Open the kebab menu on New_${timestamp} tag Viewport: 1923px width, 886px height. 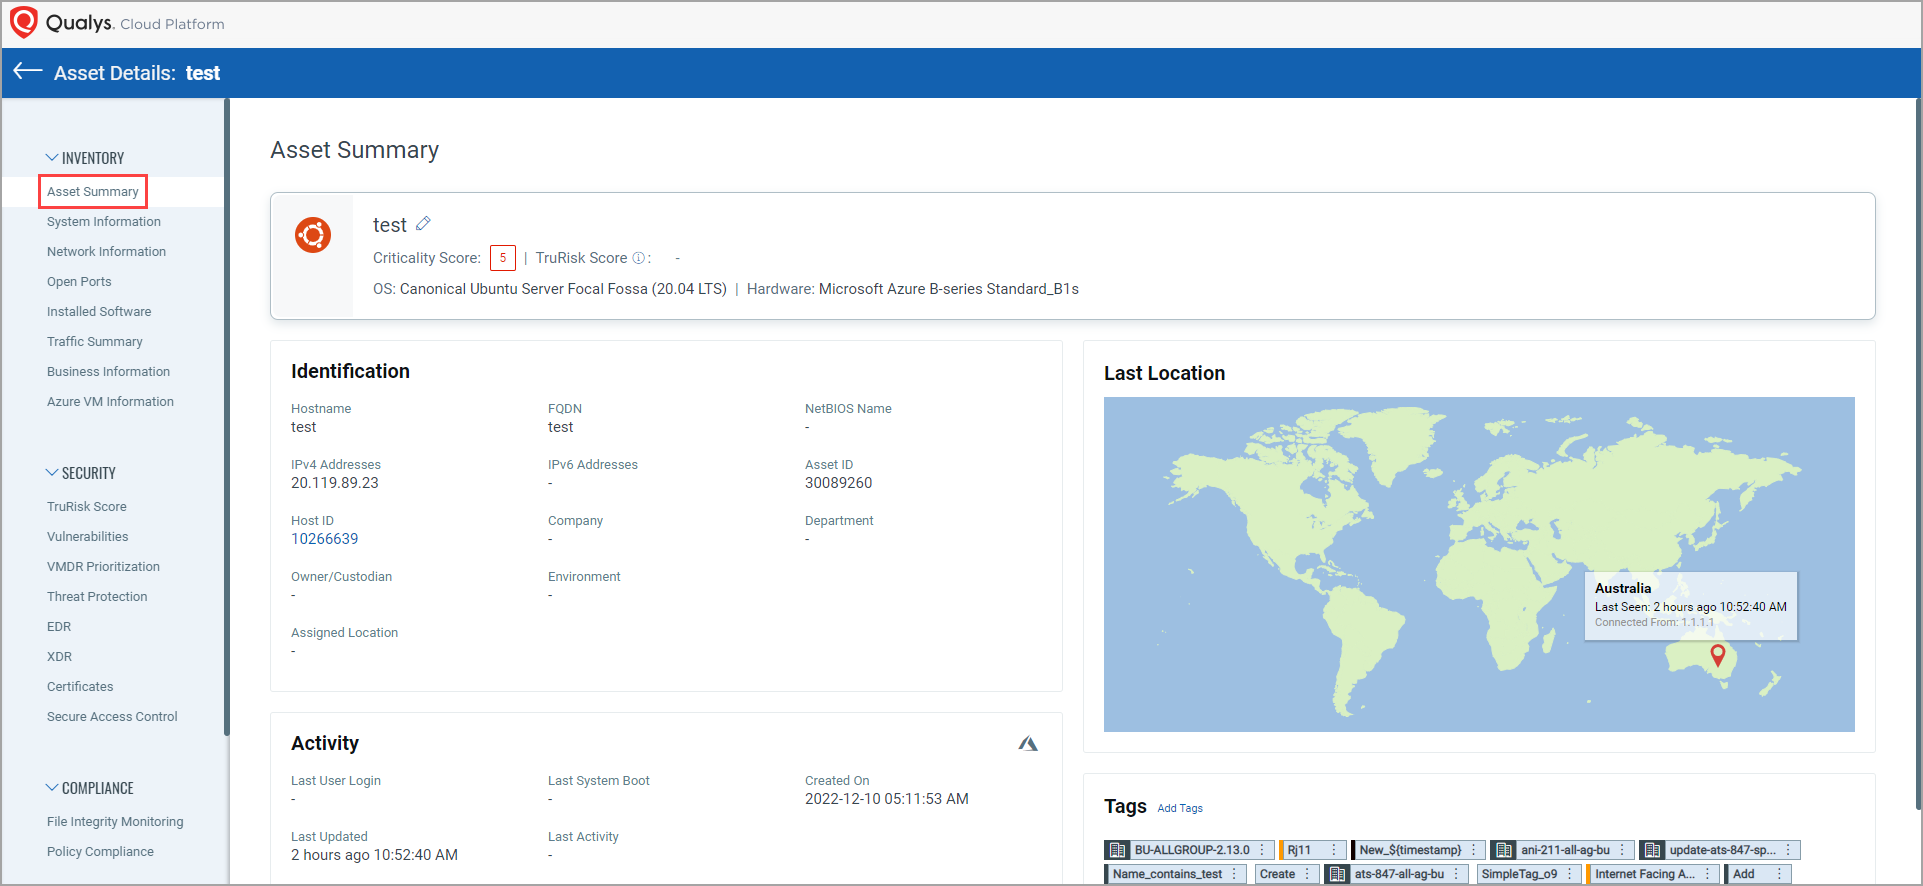pos(1474,850)
